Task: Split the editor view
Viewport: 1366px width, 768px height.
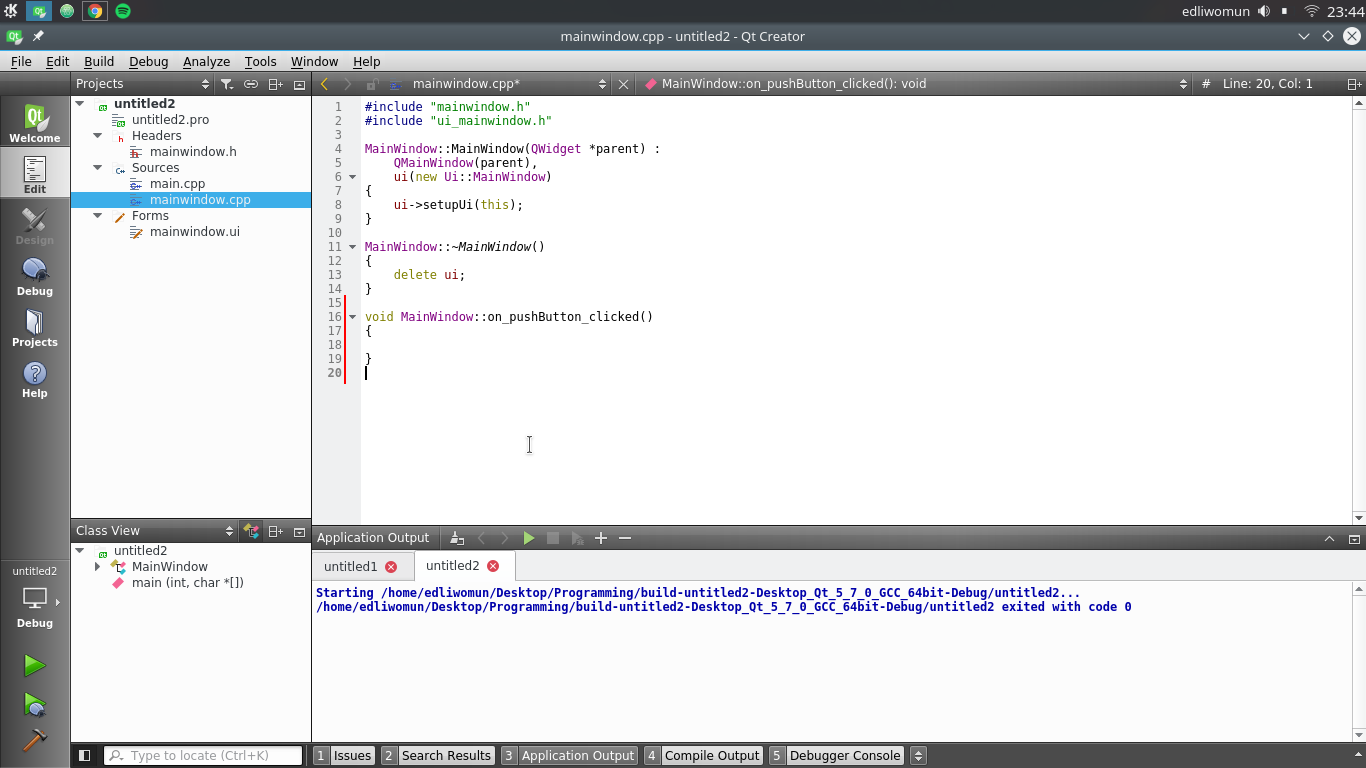Action: tap(1354, 84)
